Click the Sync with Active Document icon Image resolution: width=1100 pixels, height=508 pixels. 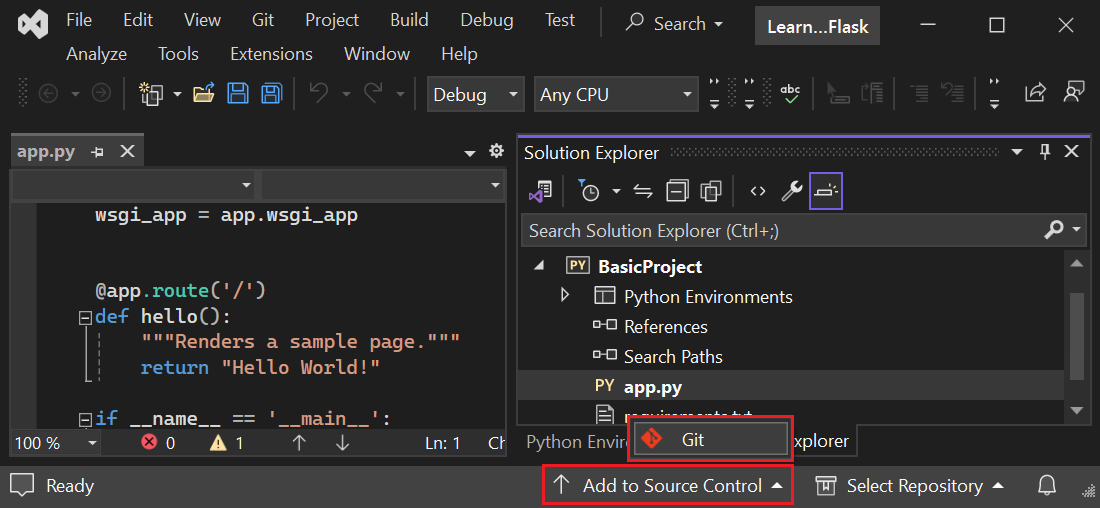643,191
